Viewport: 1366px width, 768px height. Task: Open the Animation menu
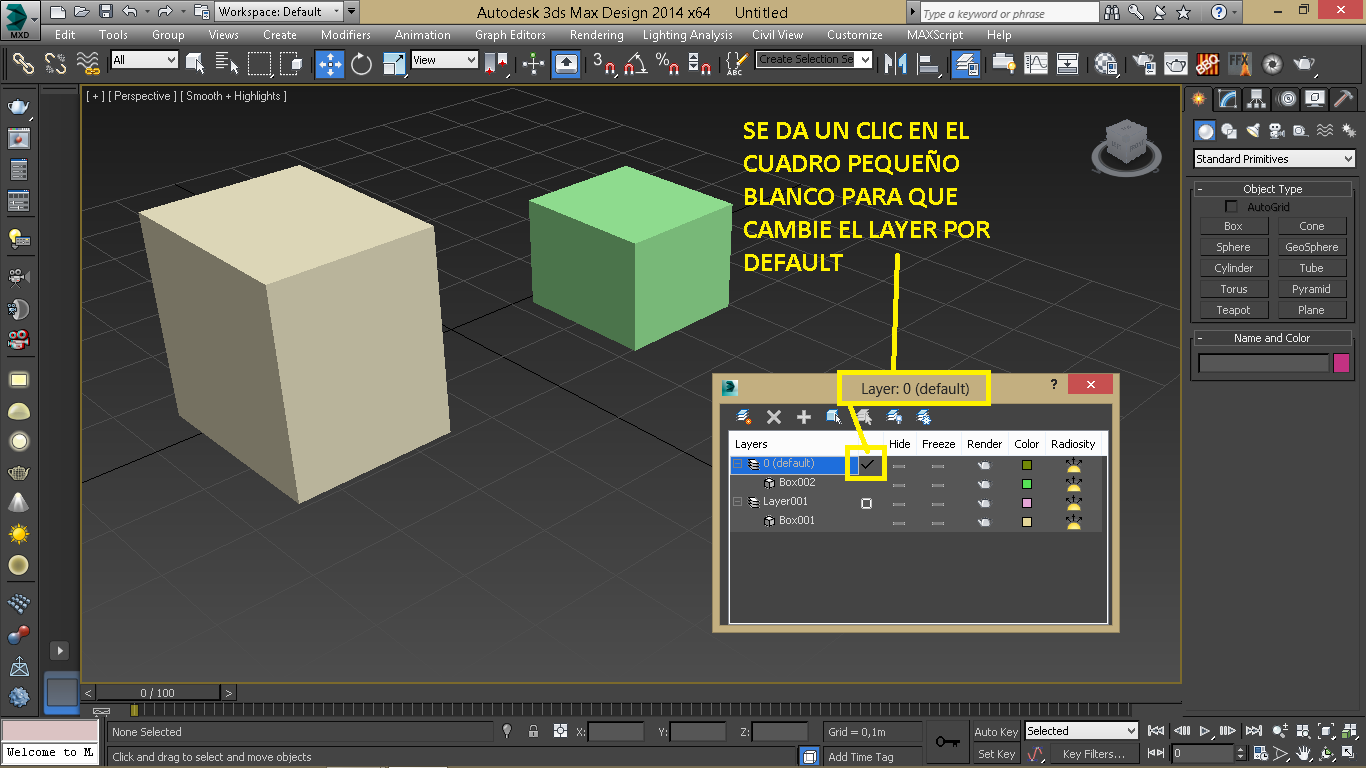pyautogui.click(x=422, y=34)
